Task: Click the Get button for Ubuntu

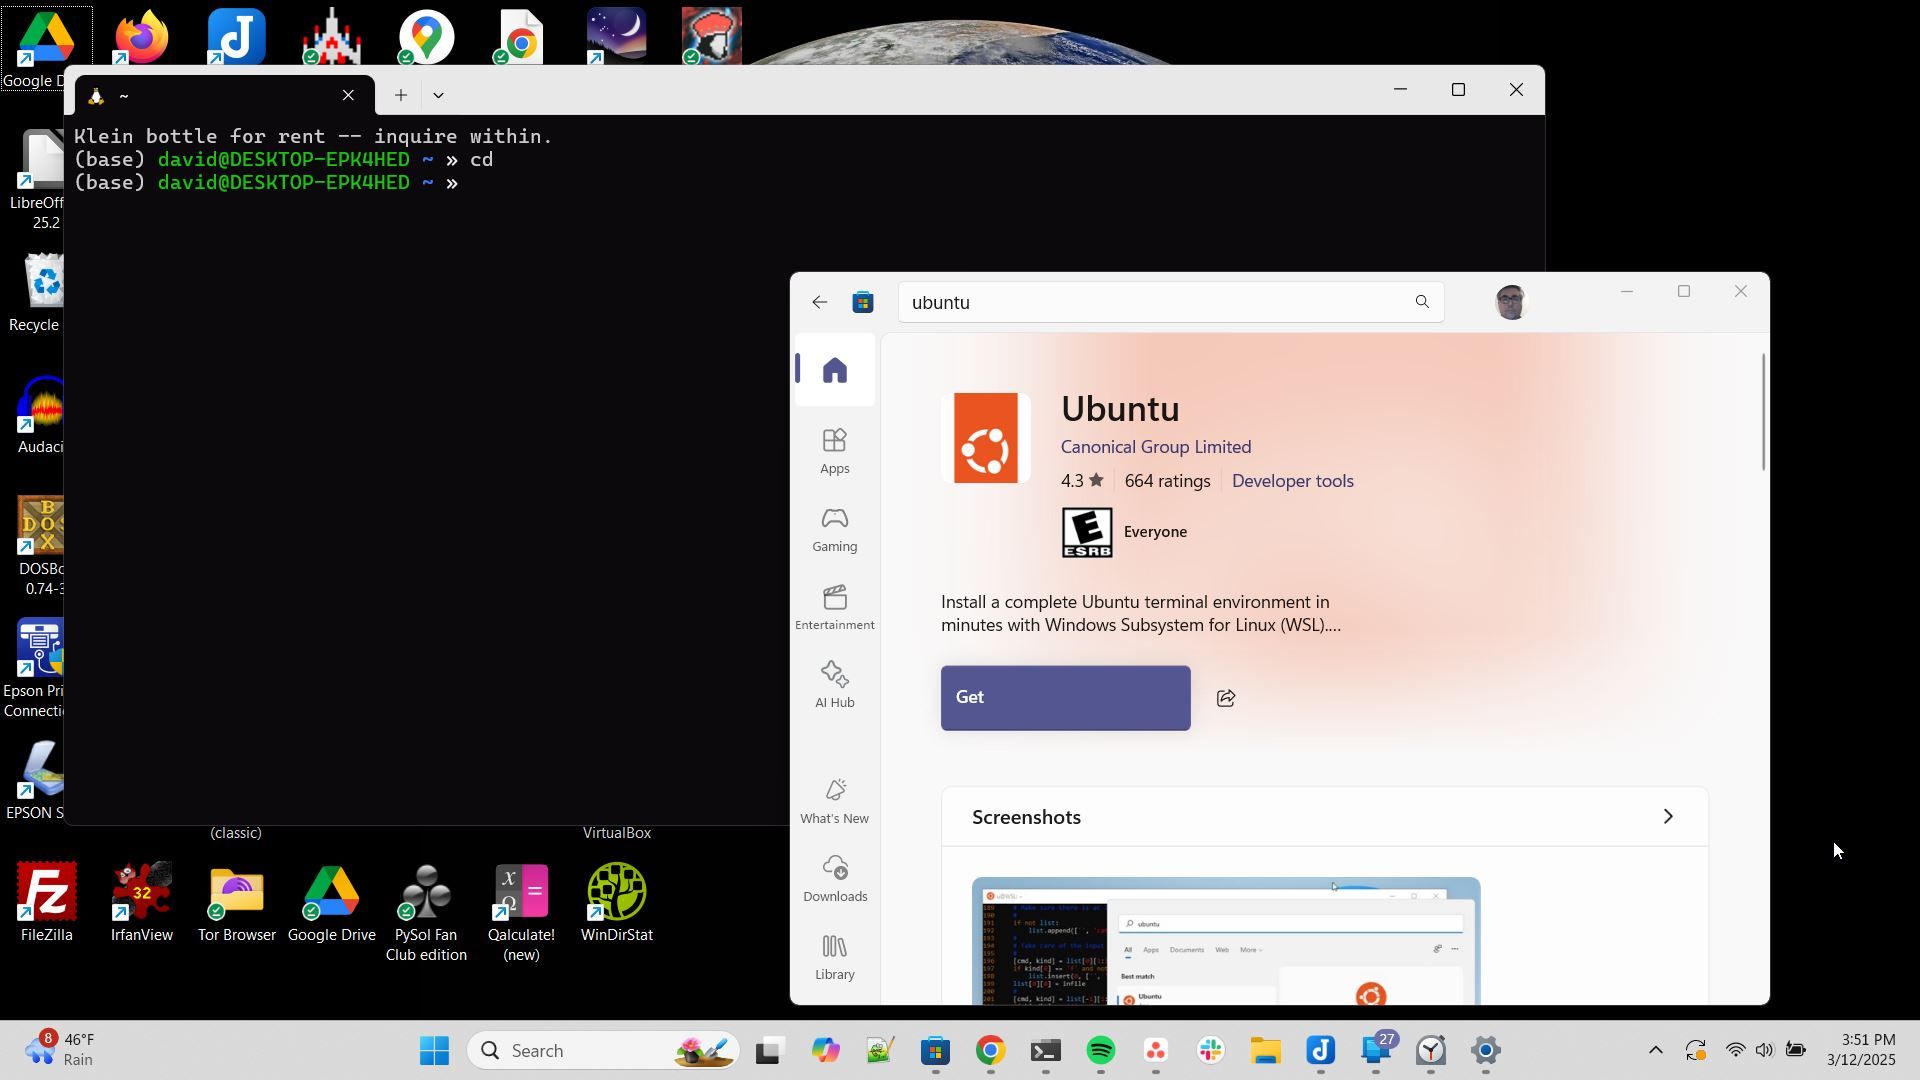Action: 1065,698
